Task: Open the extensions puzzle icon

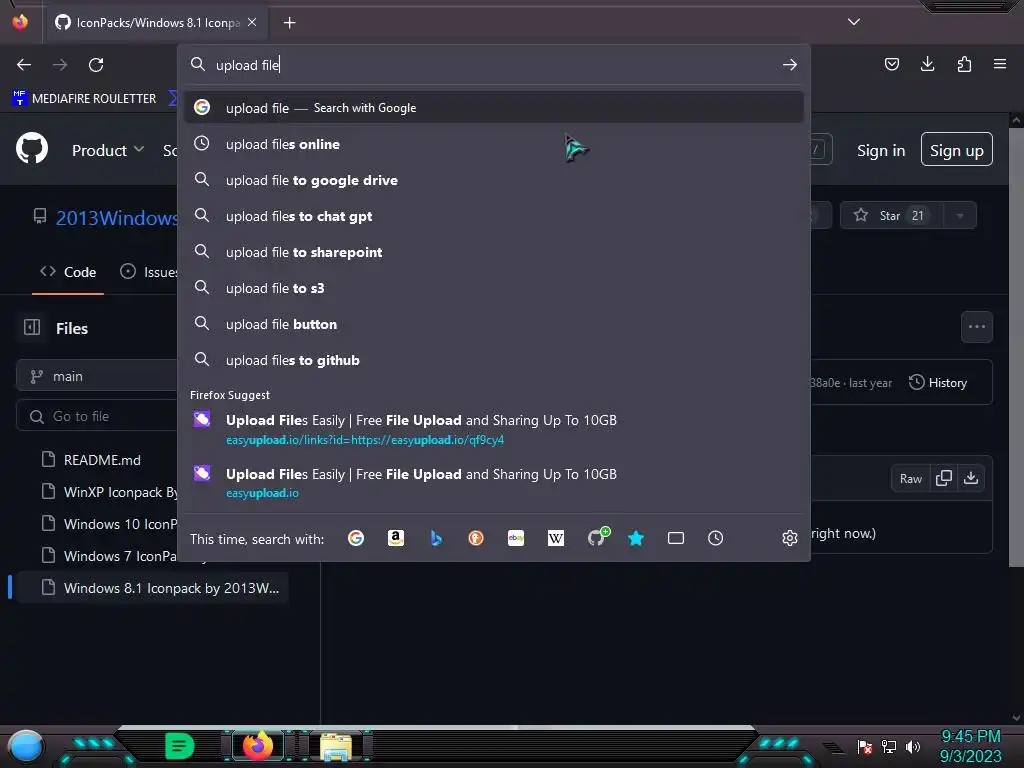Action: [x=964, y=64]
